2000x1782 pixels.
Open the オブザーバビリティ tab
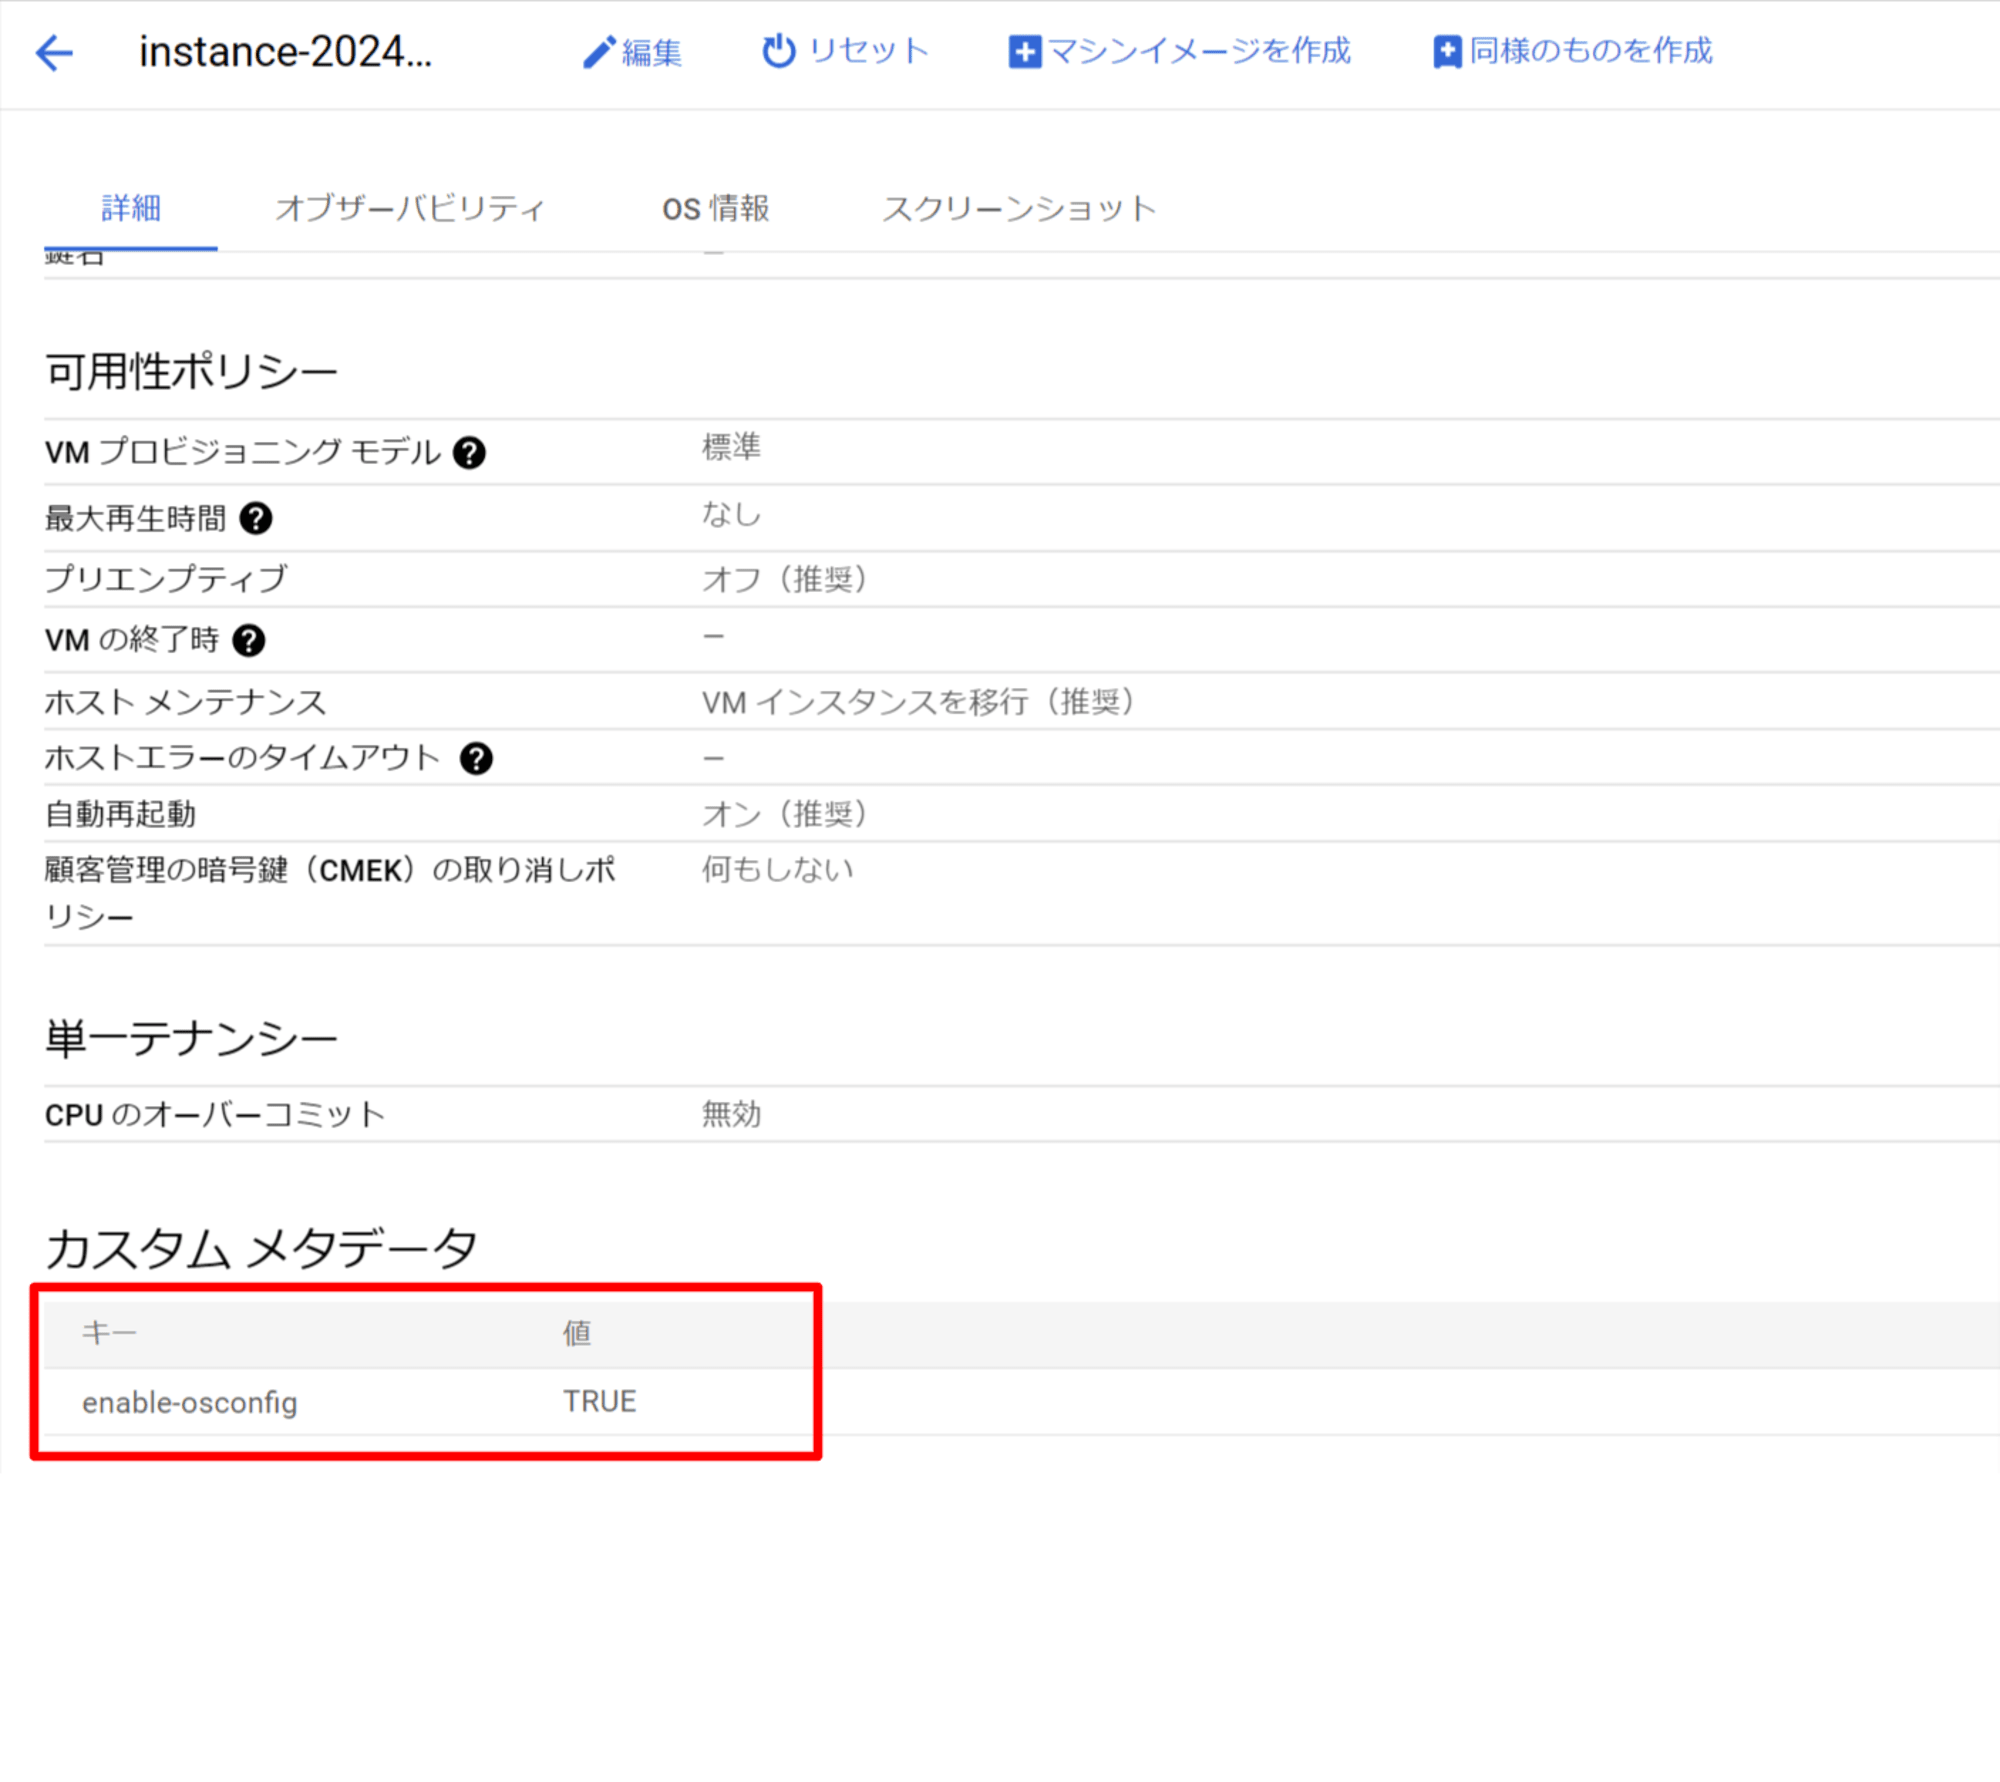(410, 208)
